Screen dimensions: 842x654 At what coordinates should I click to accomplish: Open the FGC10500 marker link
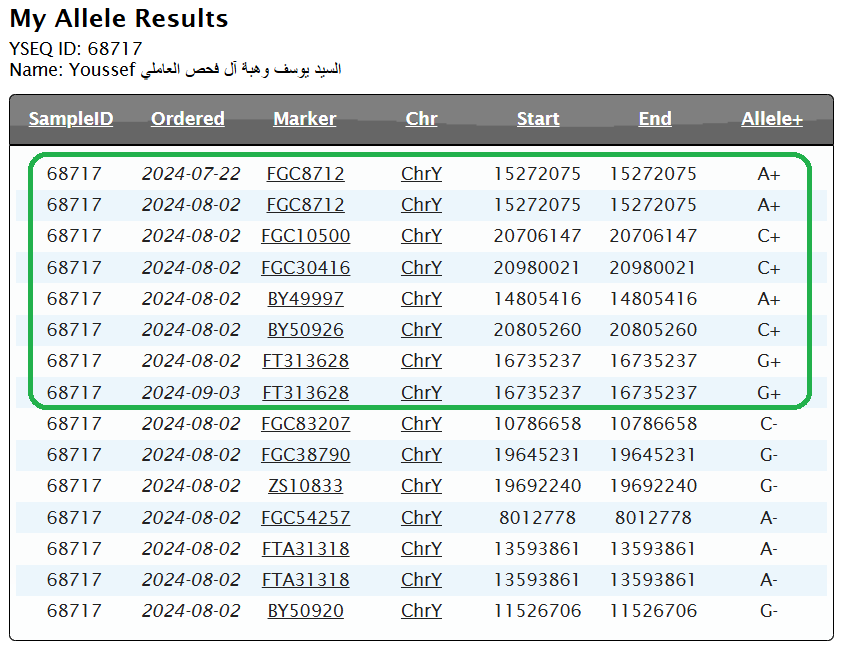pos(305,236)
